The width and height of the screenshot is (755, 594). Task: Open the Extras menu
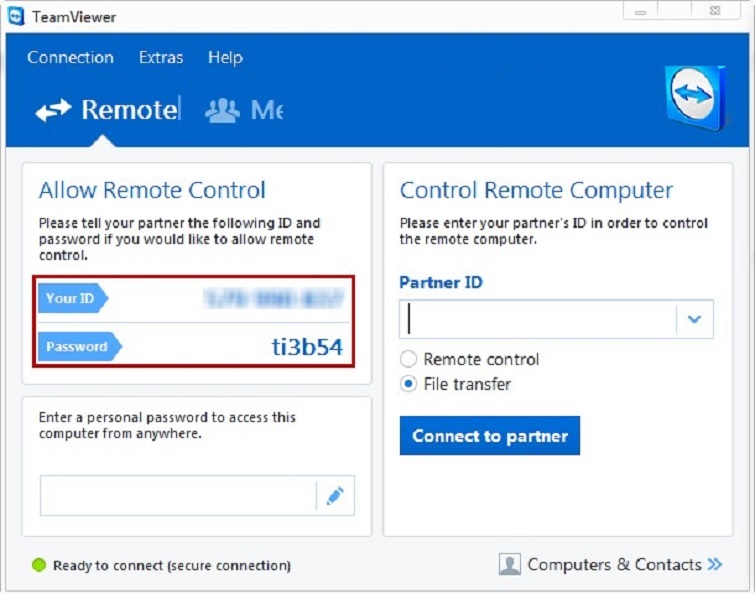[x=161, y=57]
